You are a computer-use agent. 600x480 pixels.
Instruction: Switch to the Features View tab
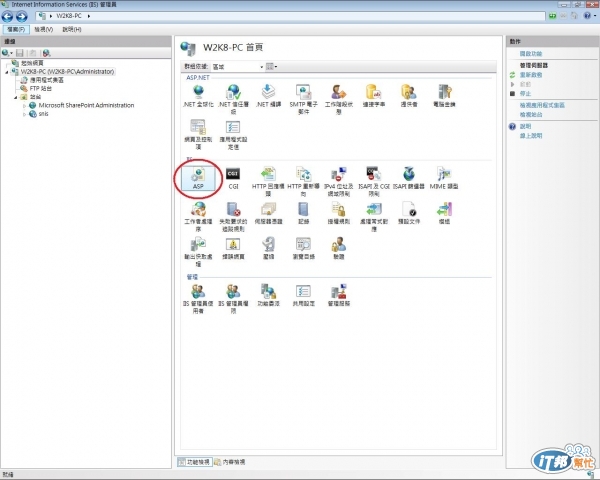click(194, 462)
